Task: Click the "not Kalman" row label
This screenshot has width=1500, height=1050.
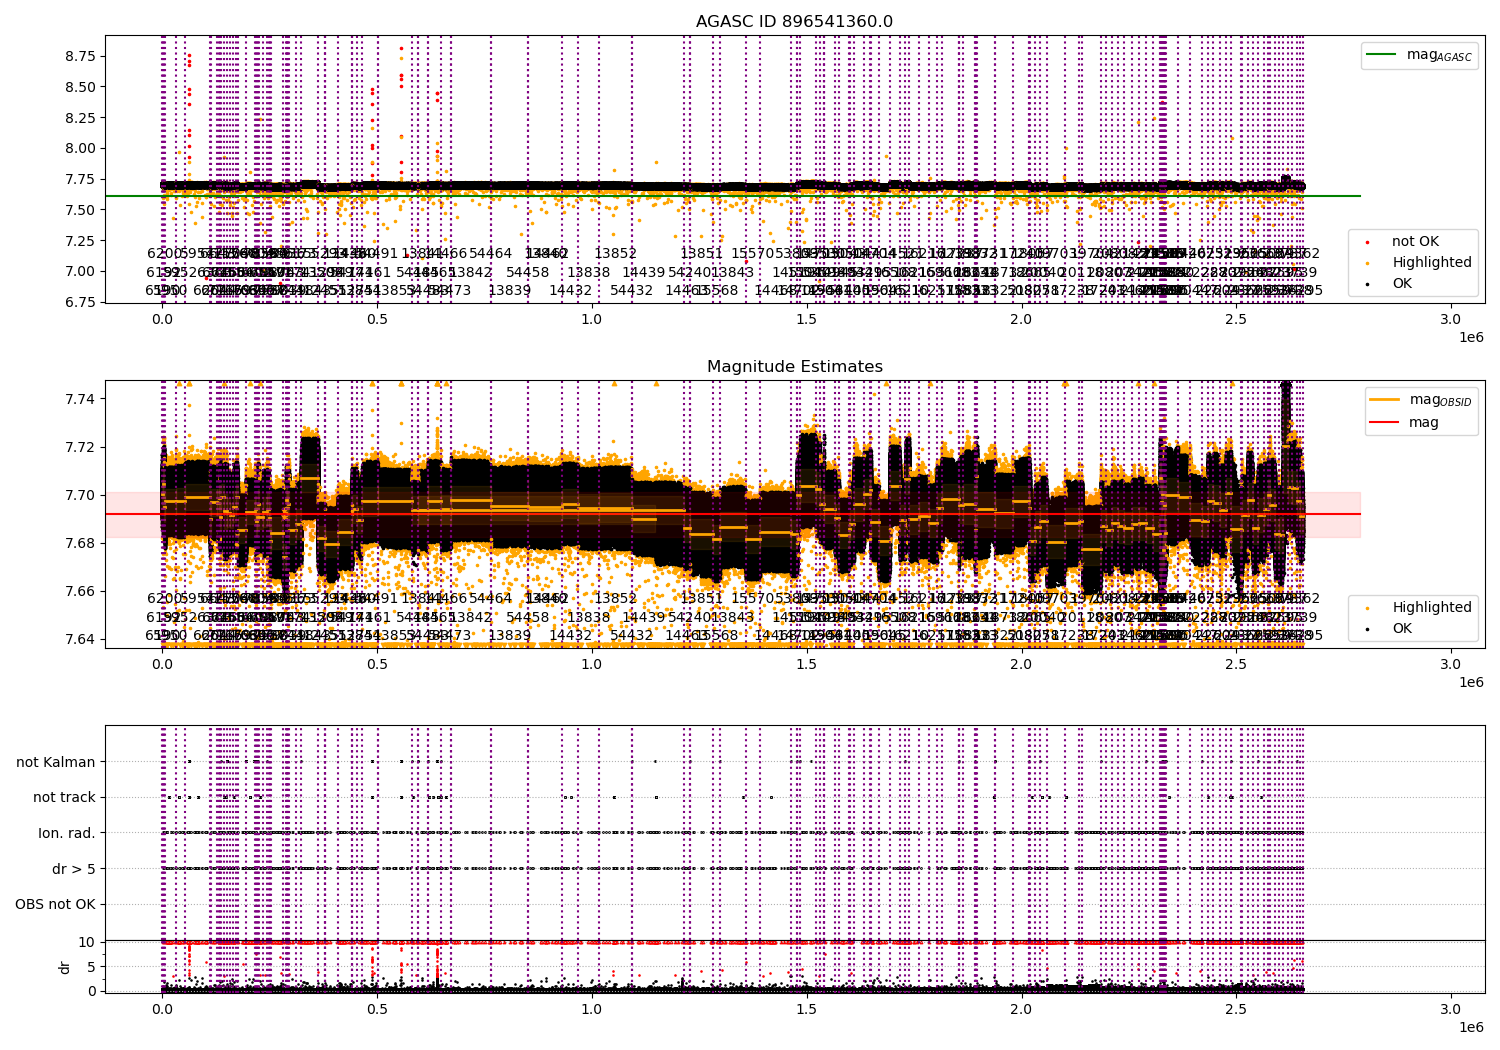Action: coord(56,762)
